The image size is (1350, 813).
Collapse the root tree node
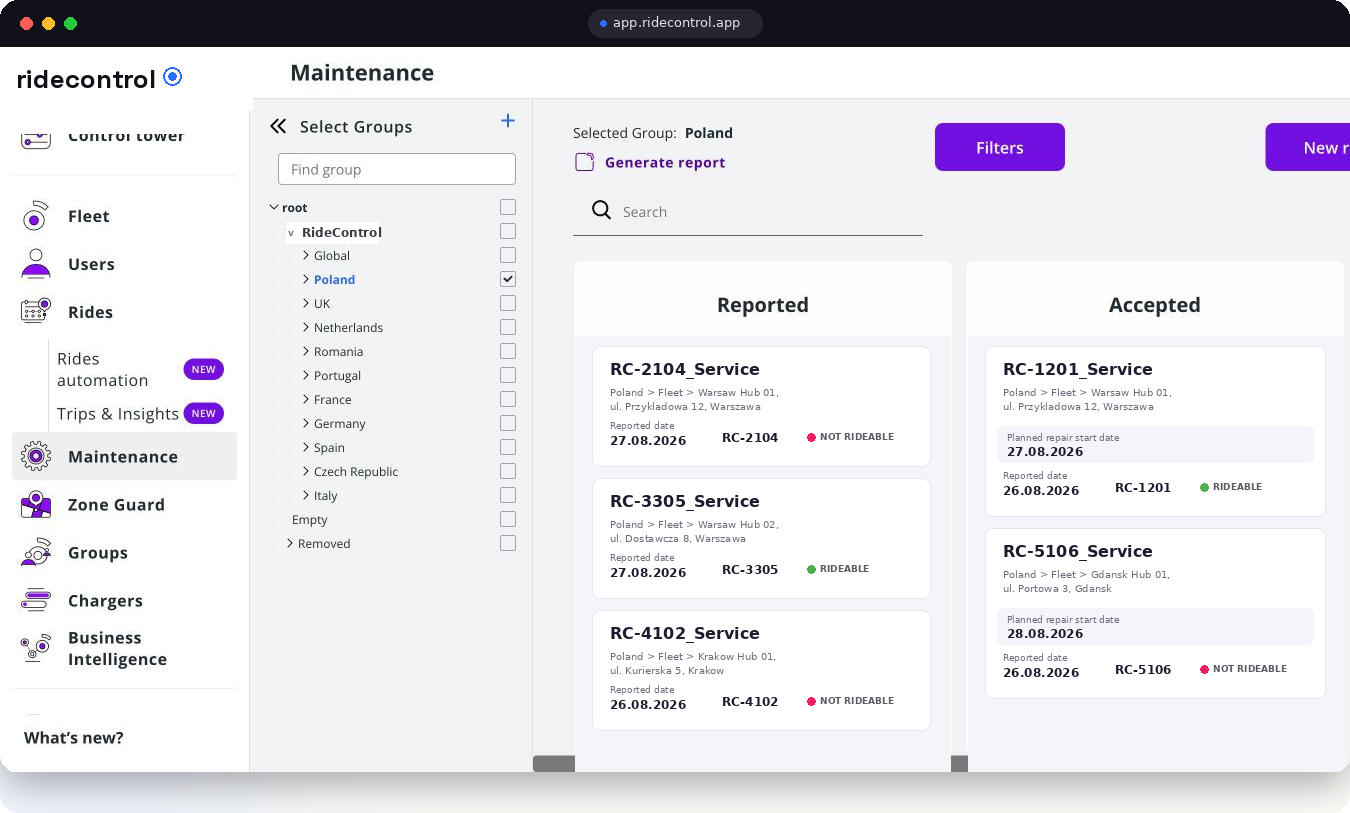click(x=274, y=208)
